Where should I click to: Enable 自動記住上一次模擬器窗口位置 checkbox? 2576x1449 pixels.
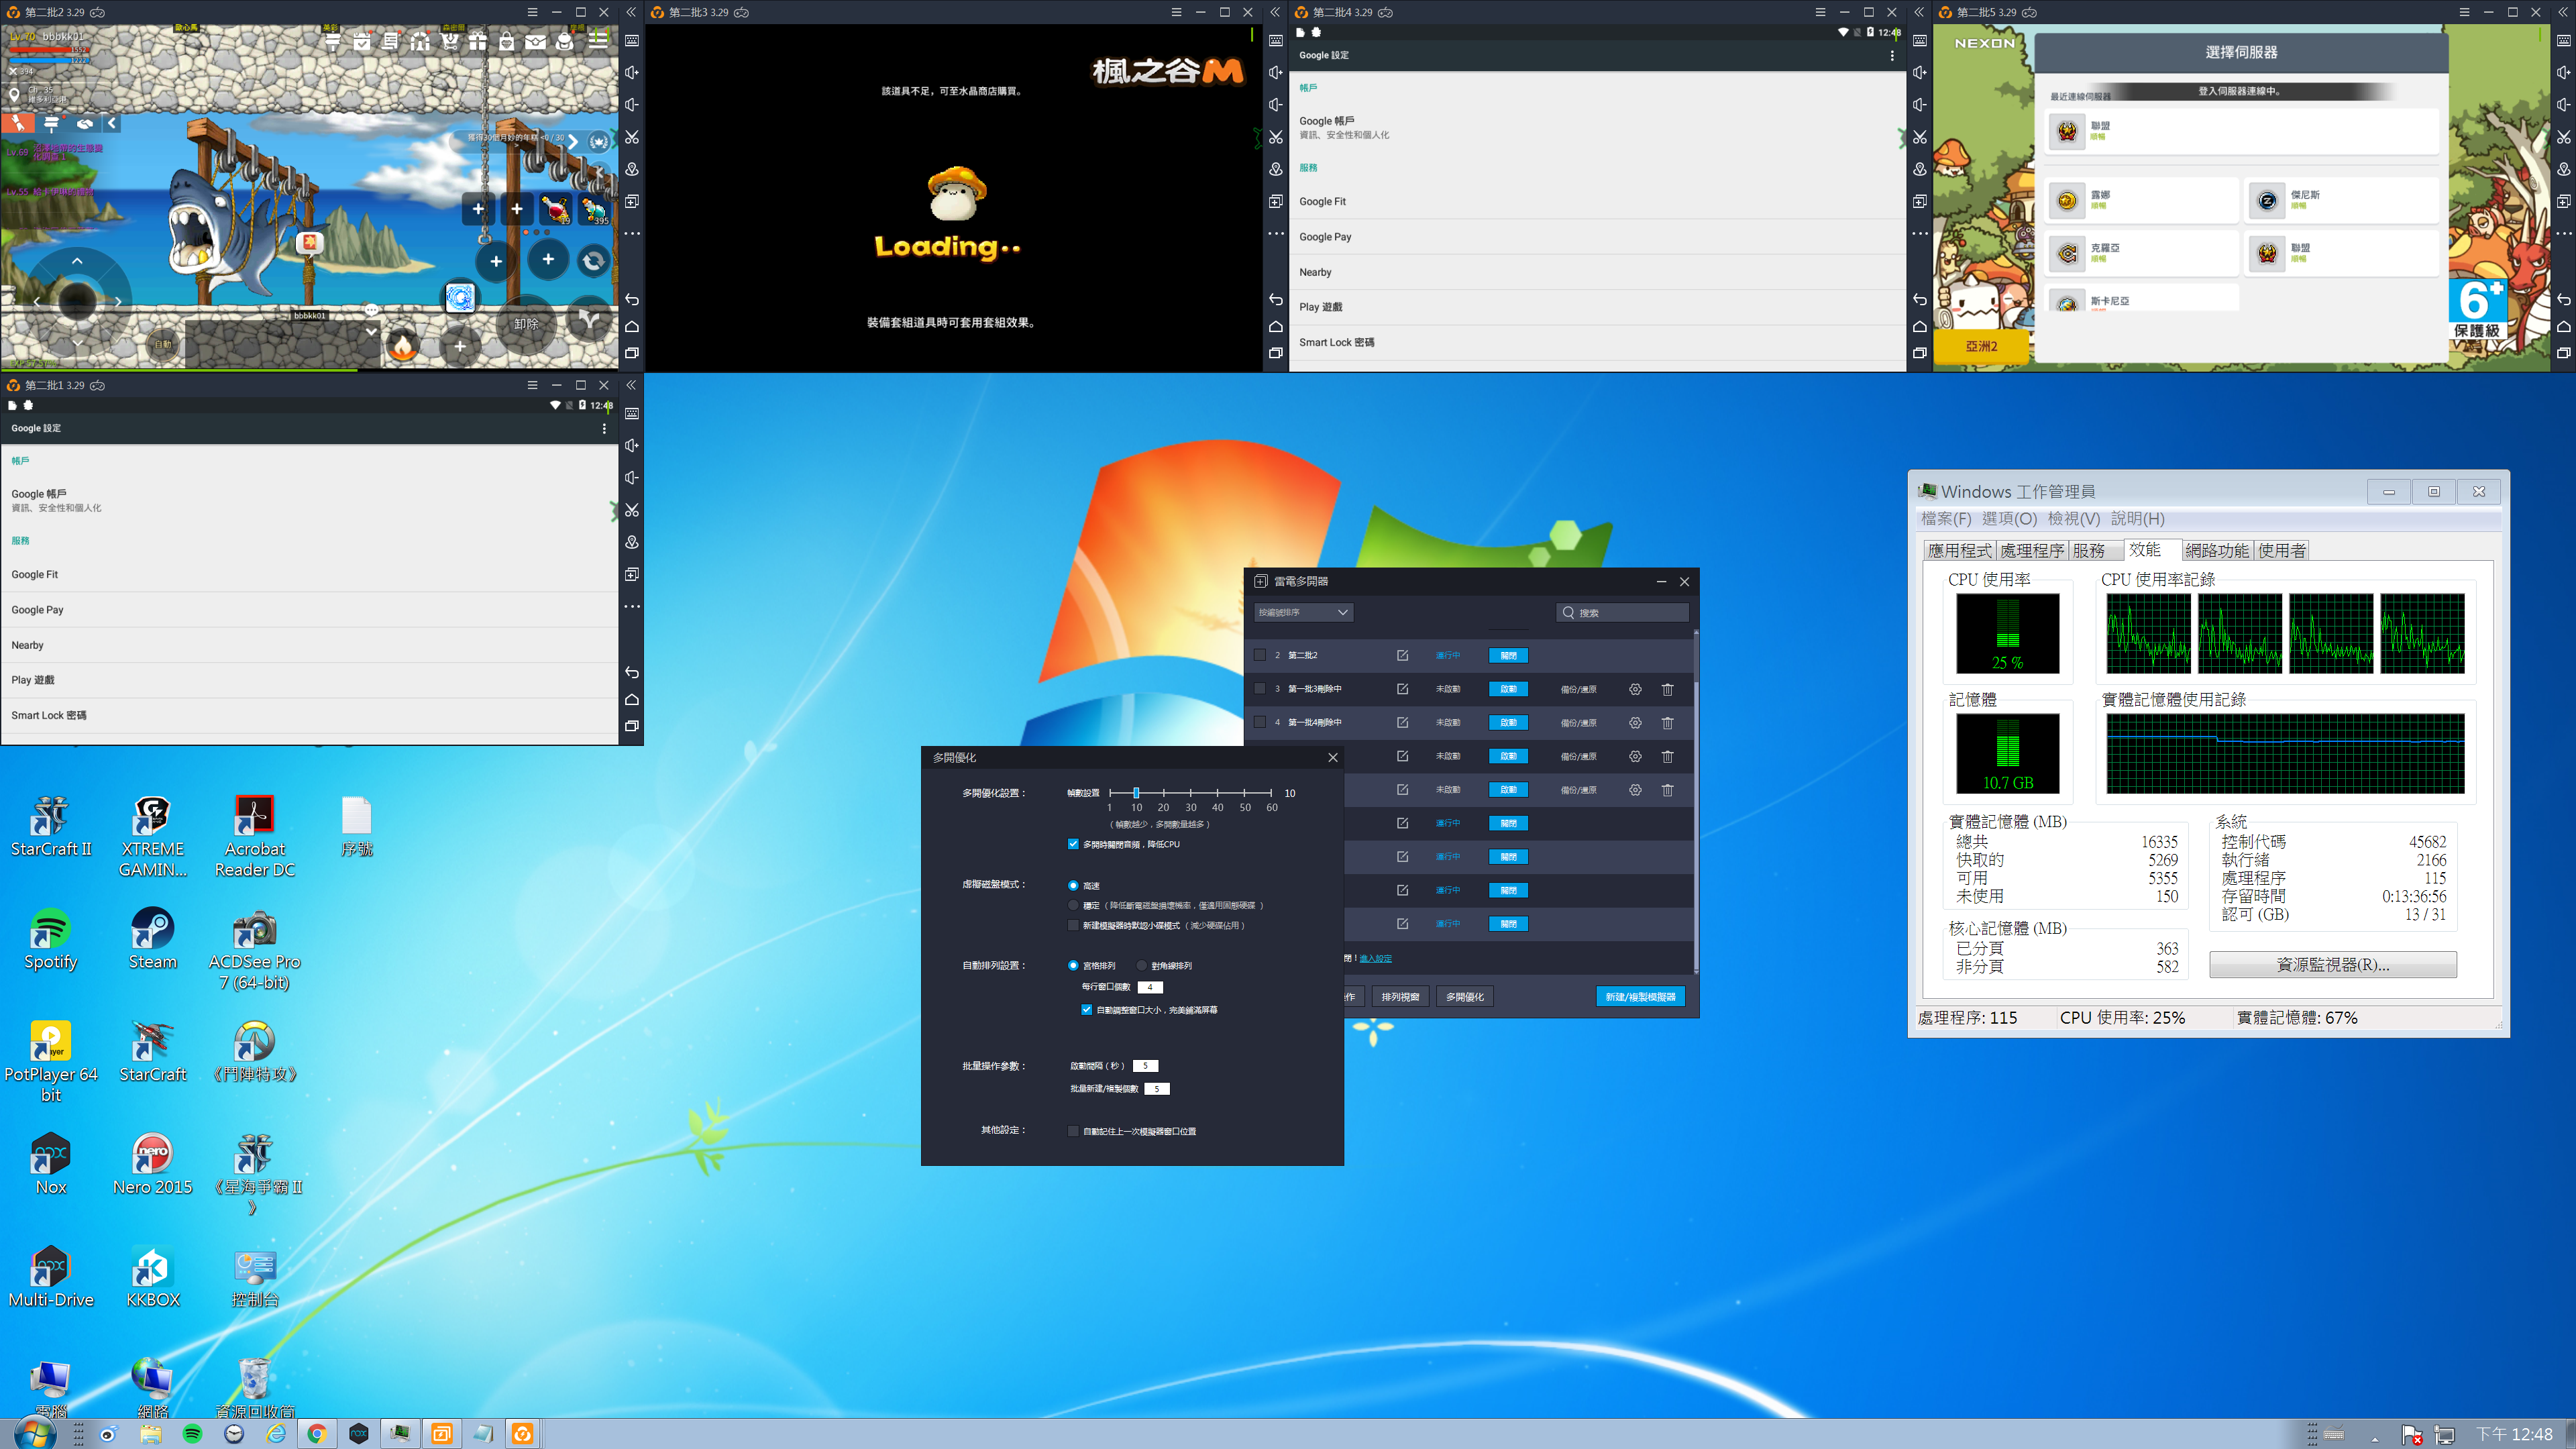point(1073,1131)
